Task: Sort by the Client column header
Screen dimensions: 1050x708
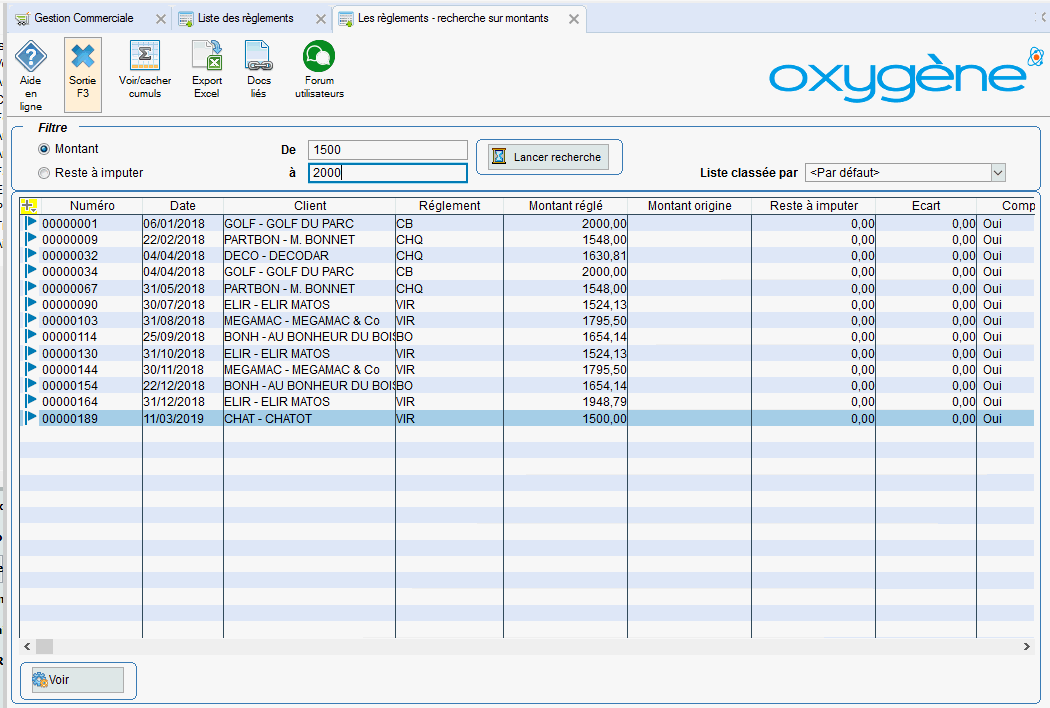Action: click(310, 206)
